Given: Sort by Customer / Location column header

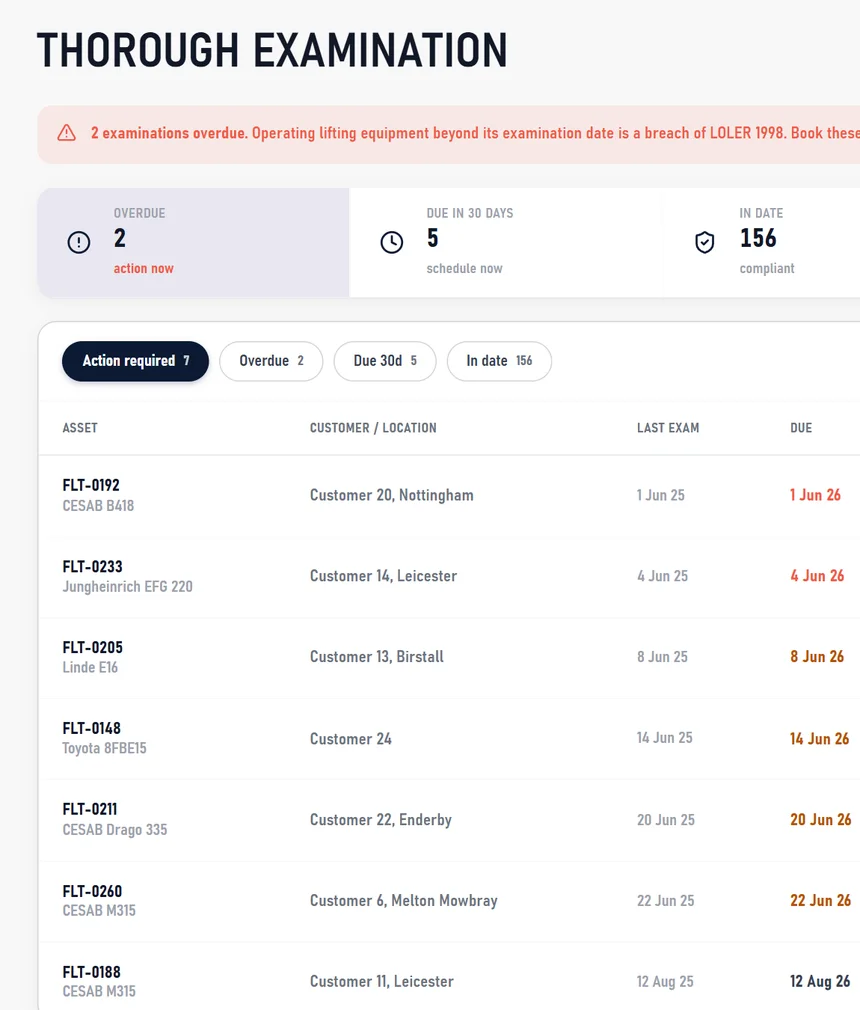Looking at the screenshot, I should (373, 428).
